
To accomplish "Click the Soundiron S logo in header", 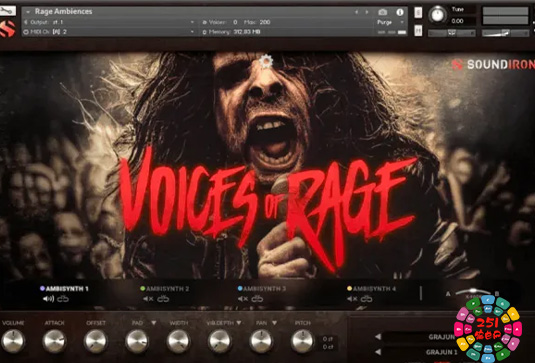I will click(8, 29).
